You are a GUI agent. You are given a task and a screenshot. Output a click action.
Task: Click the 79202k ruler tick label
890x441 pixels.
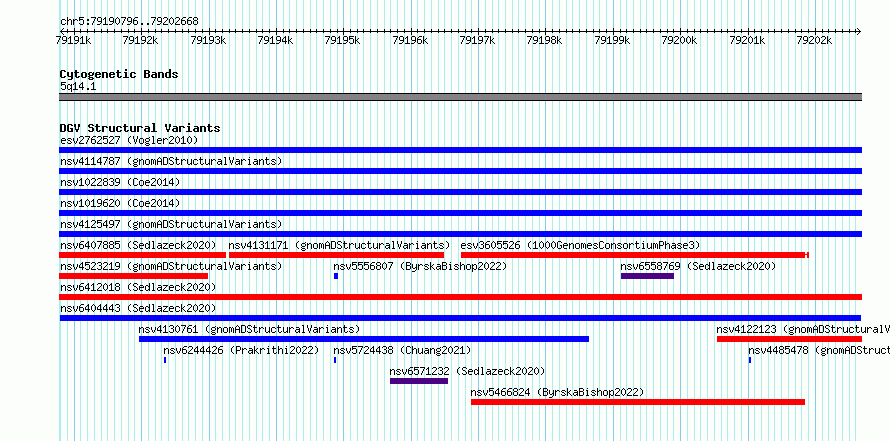(x=815, y=40)
